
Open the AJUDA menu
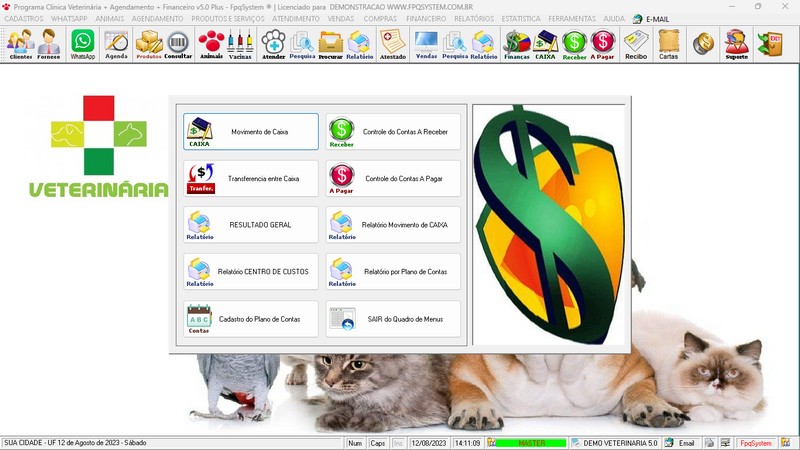tap(614, 19)
